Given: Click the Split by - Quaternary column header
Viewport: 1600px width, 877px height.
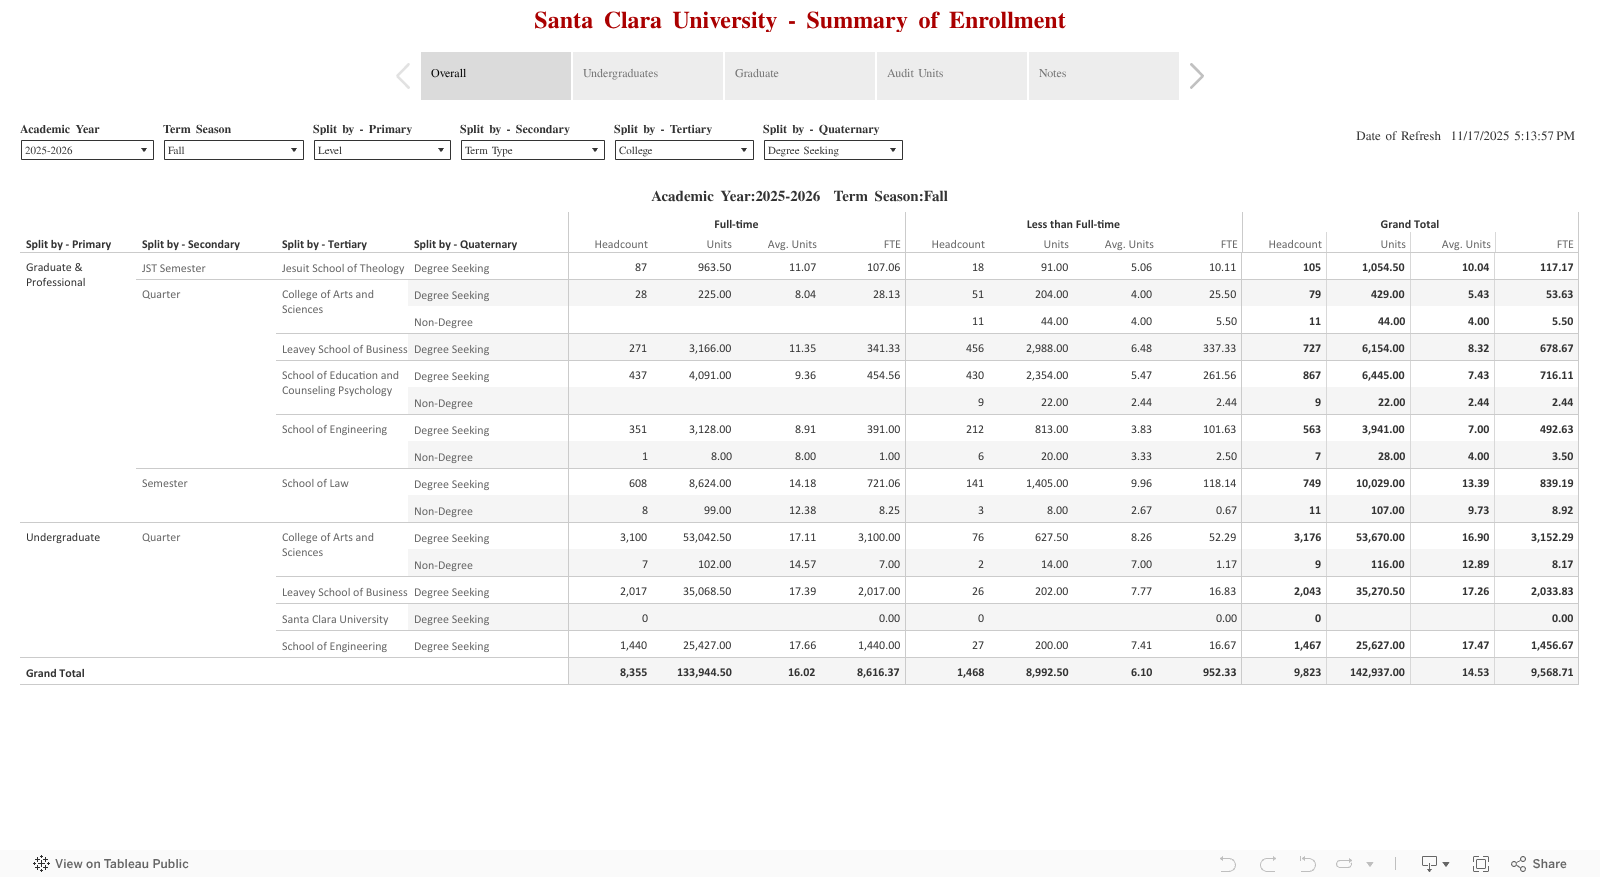Looking at the screenshot, I should [x=466, y=244].
